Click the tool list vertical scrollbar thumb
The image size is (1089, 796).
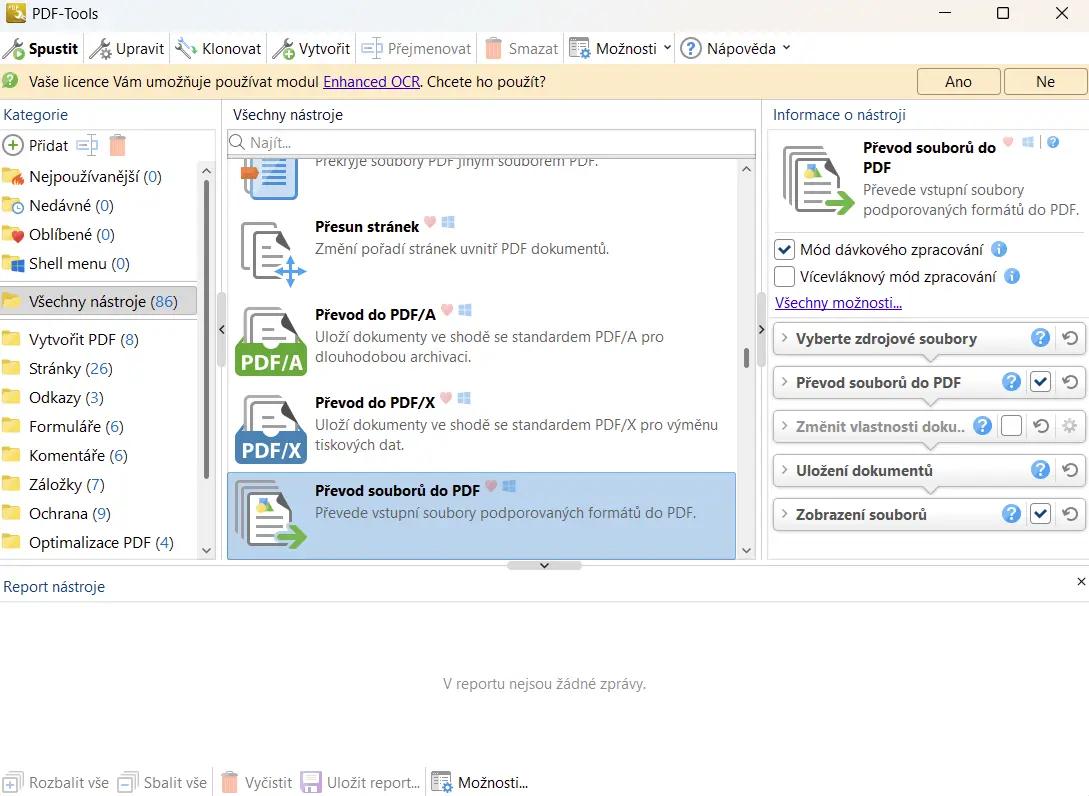pyautogui.click(x=746, y=358)
